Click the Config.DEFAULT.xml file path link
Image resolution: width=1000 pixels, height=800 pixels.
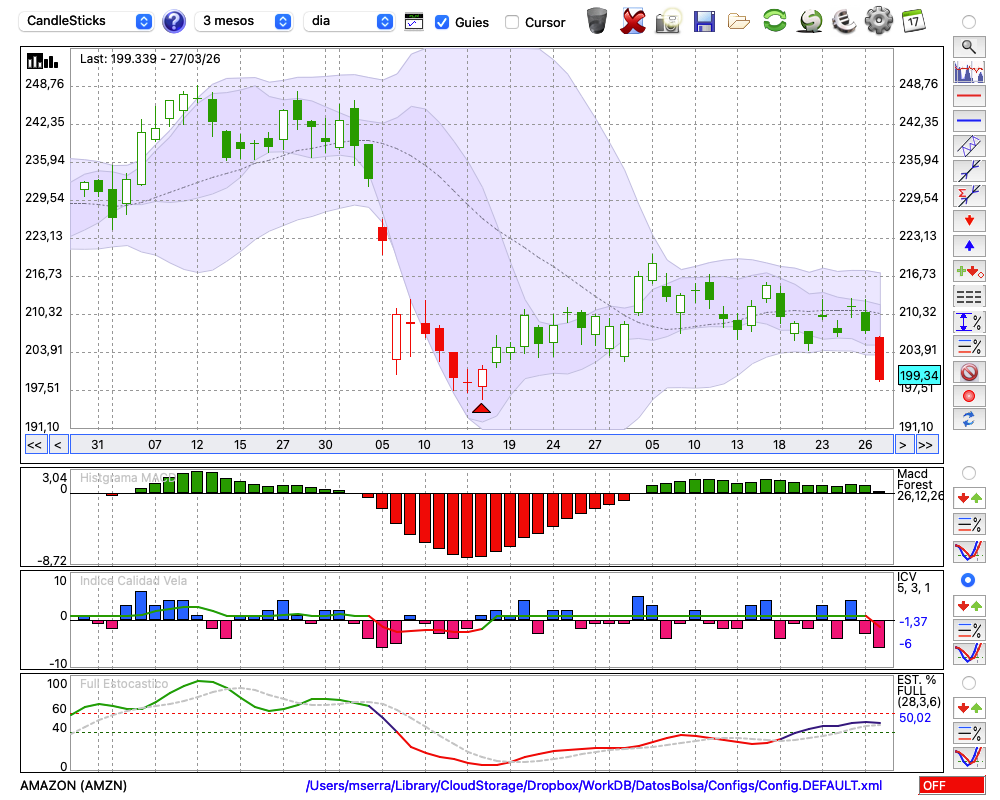point(594,786)
